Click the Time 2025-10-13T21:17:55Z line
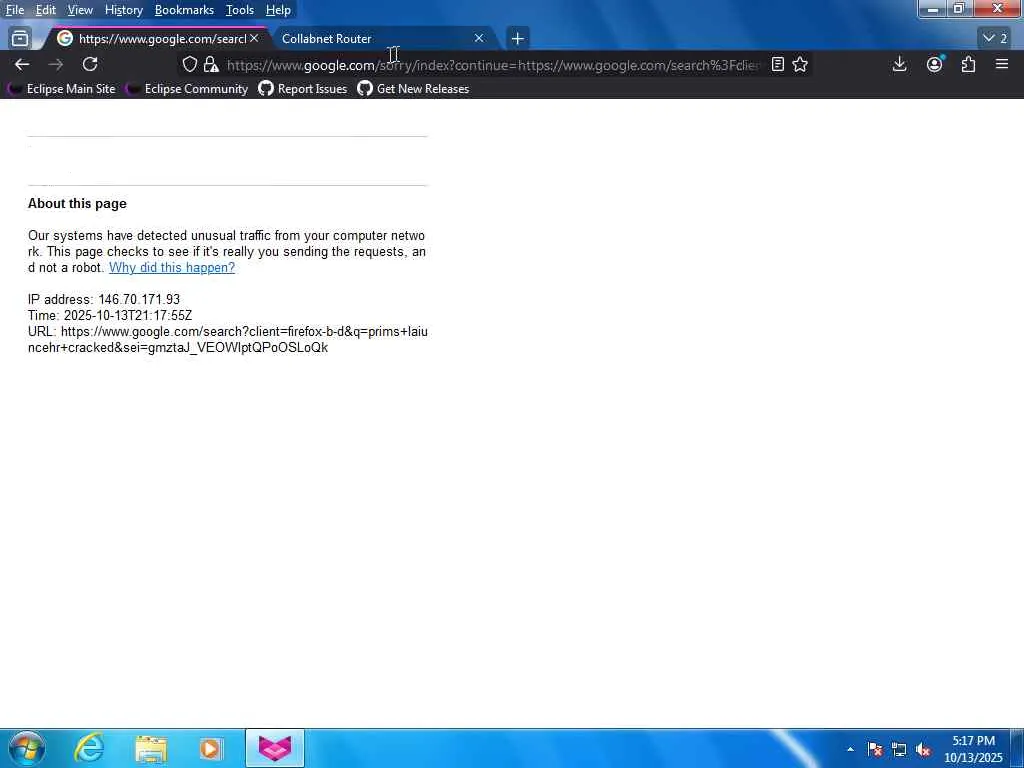The image size is (1024, 768). 110,315
